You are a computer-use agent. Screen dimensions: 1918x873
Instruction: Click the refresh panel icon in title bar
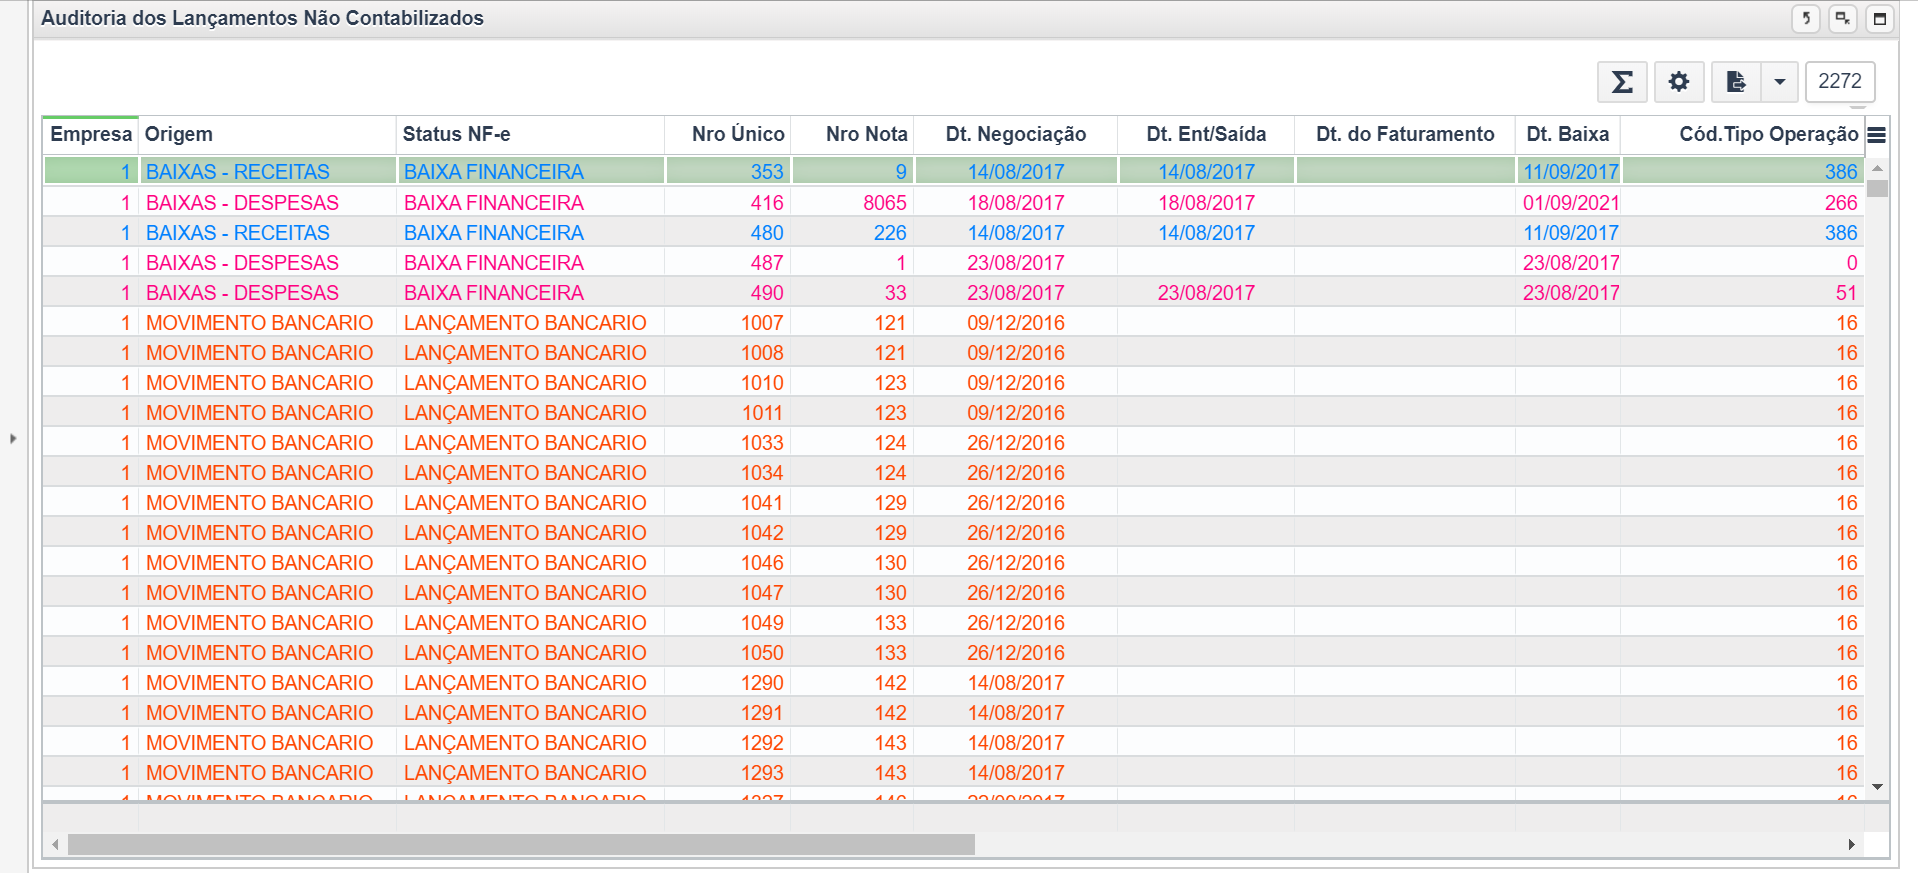[1806, 18]
